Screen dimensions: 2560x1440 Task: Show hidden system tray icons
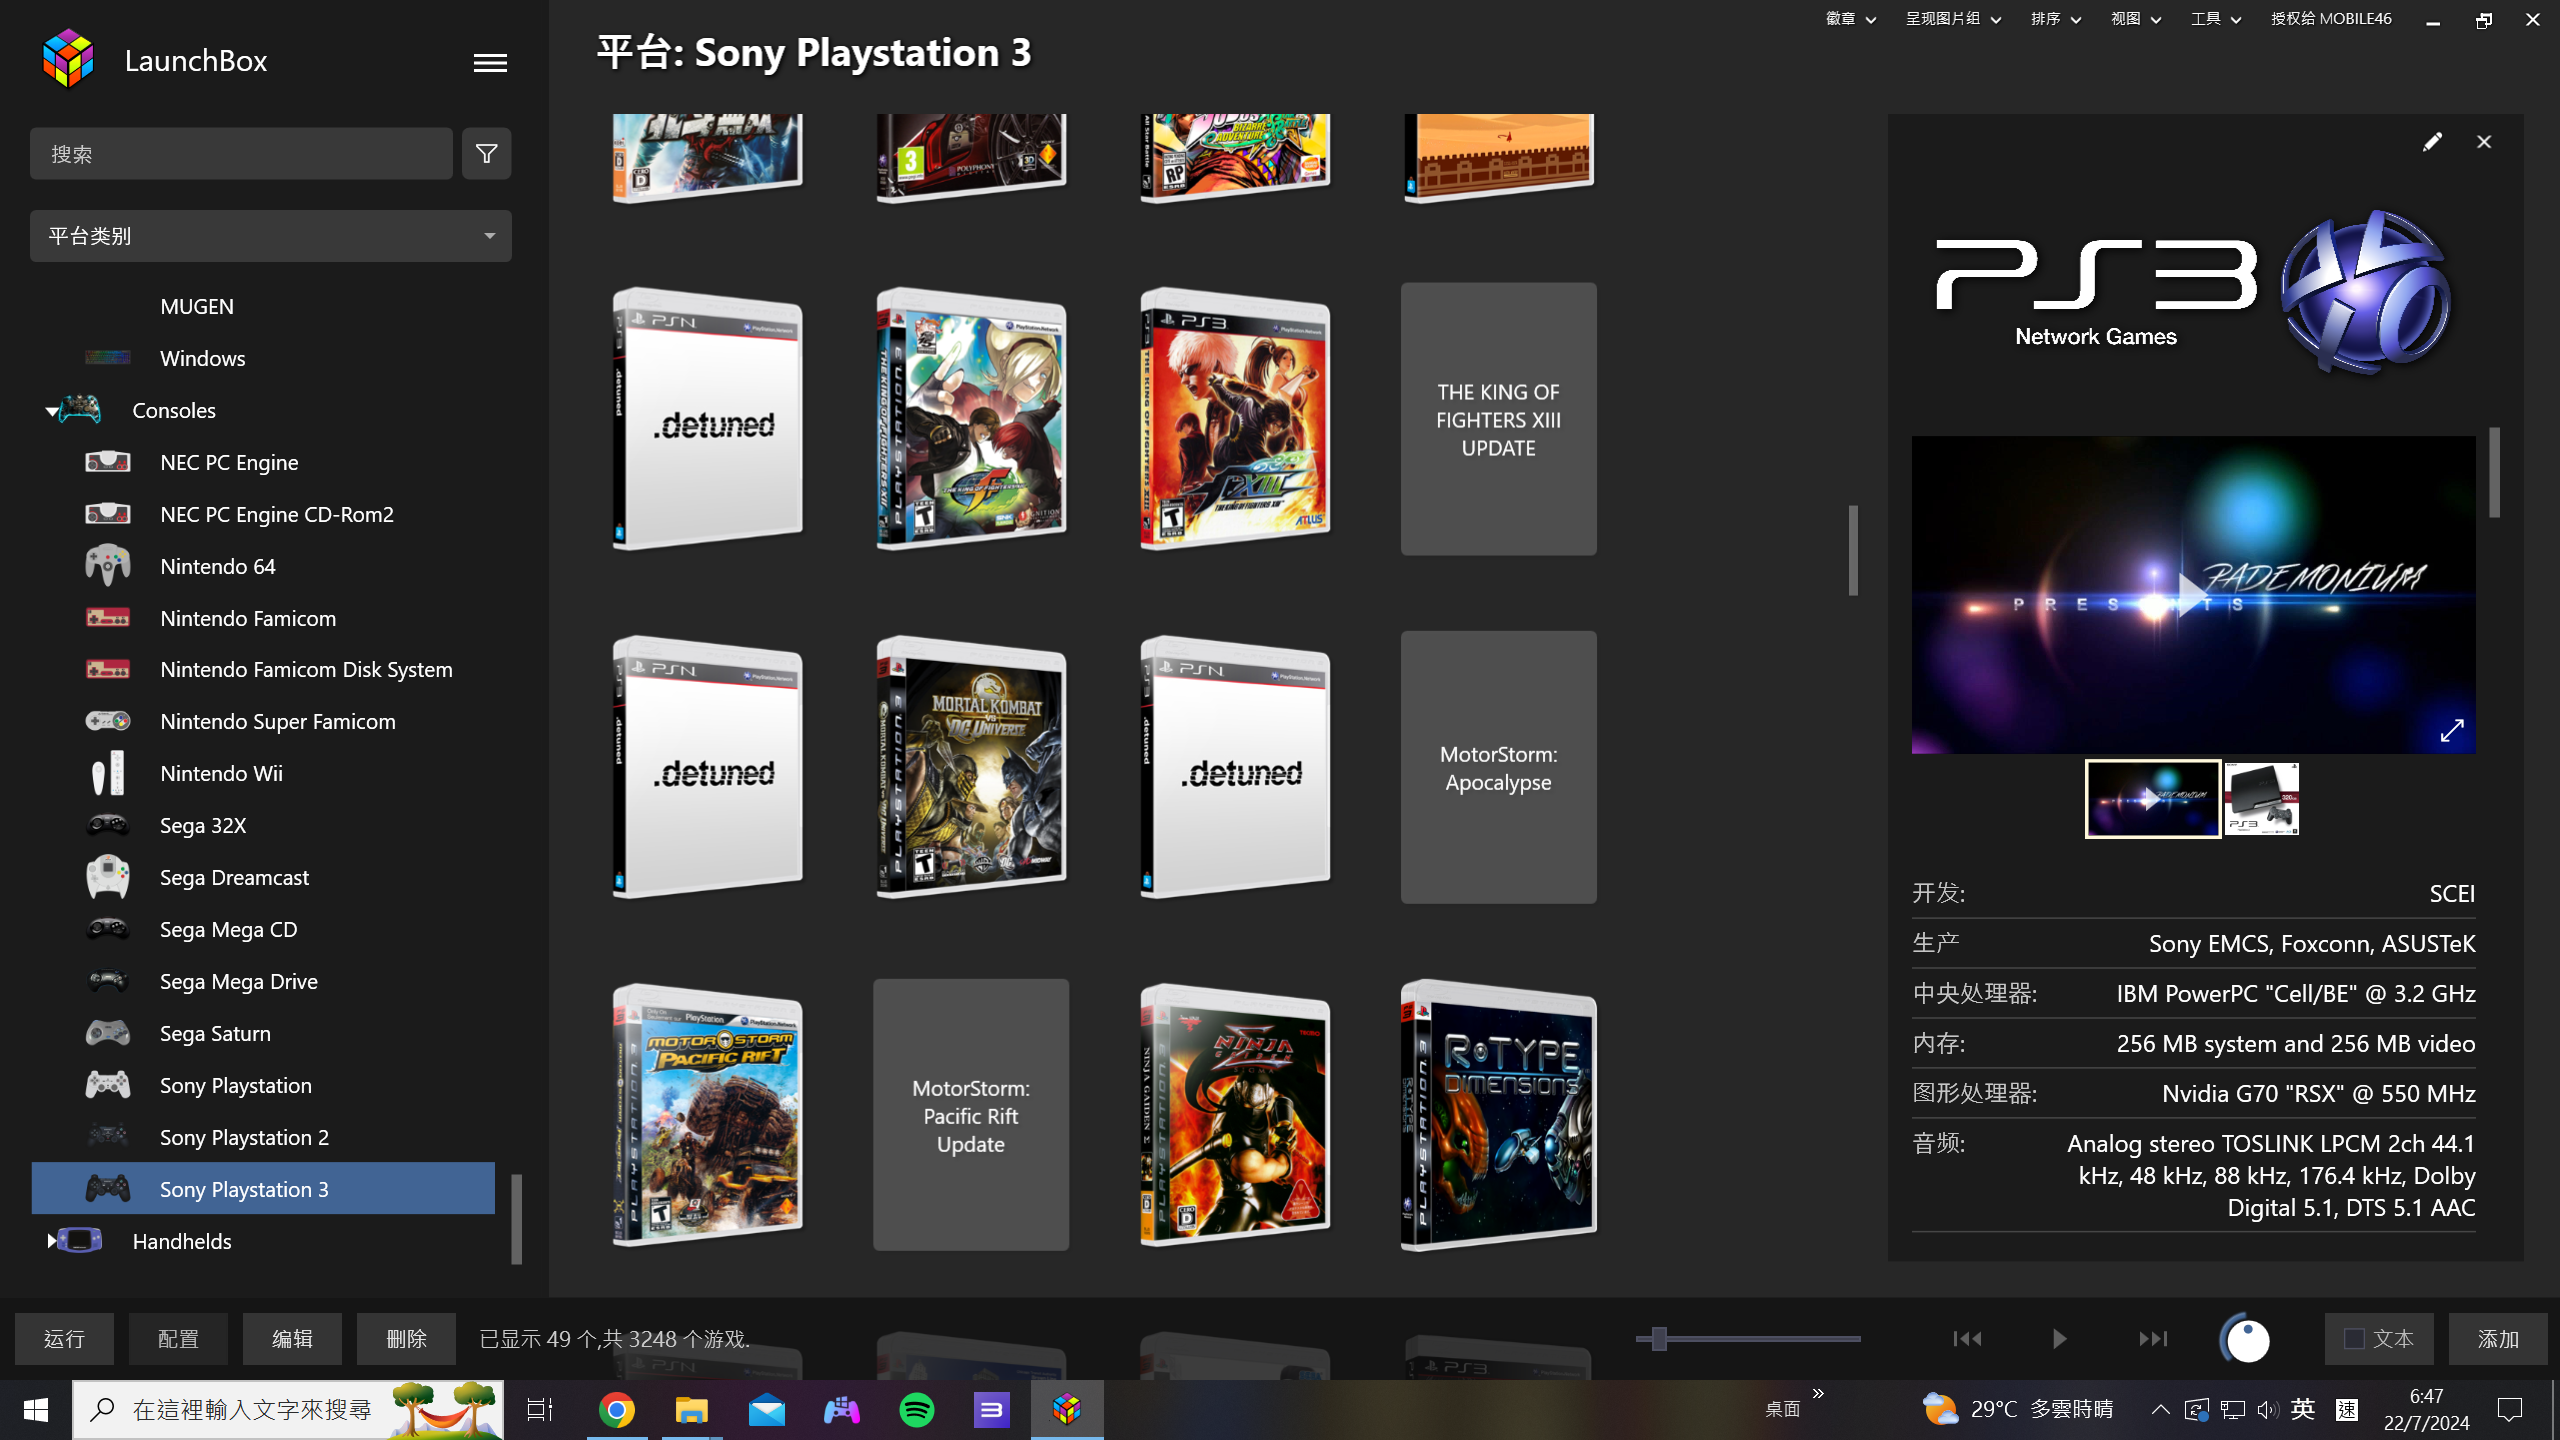click(2160, 1410)
